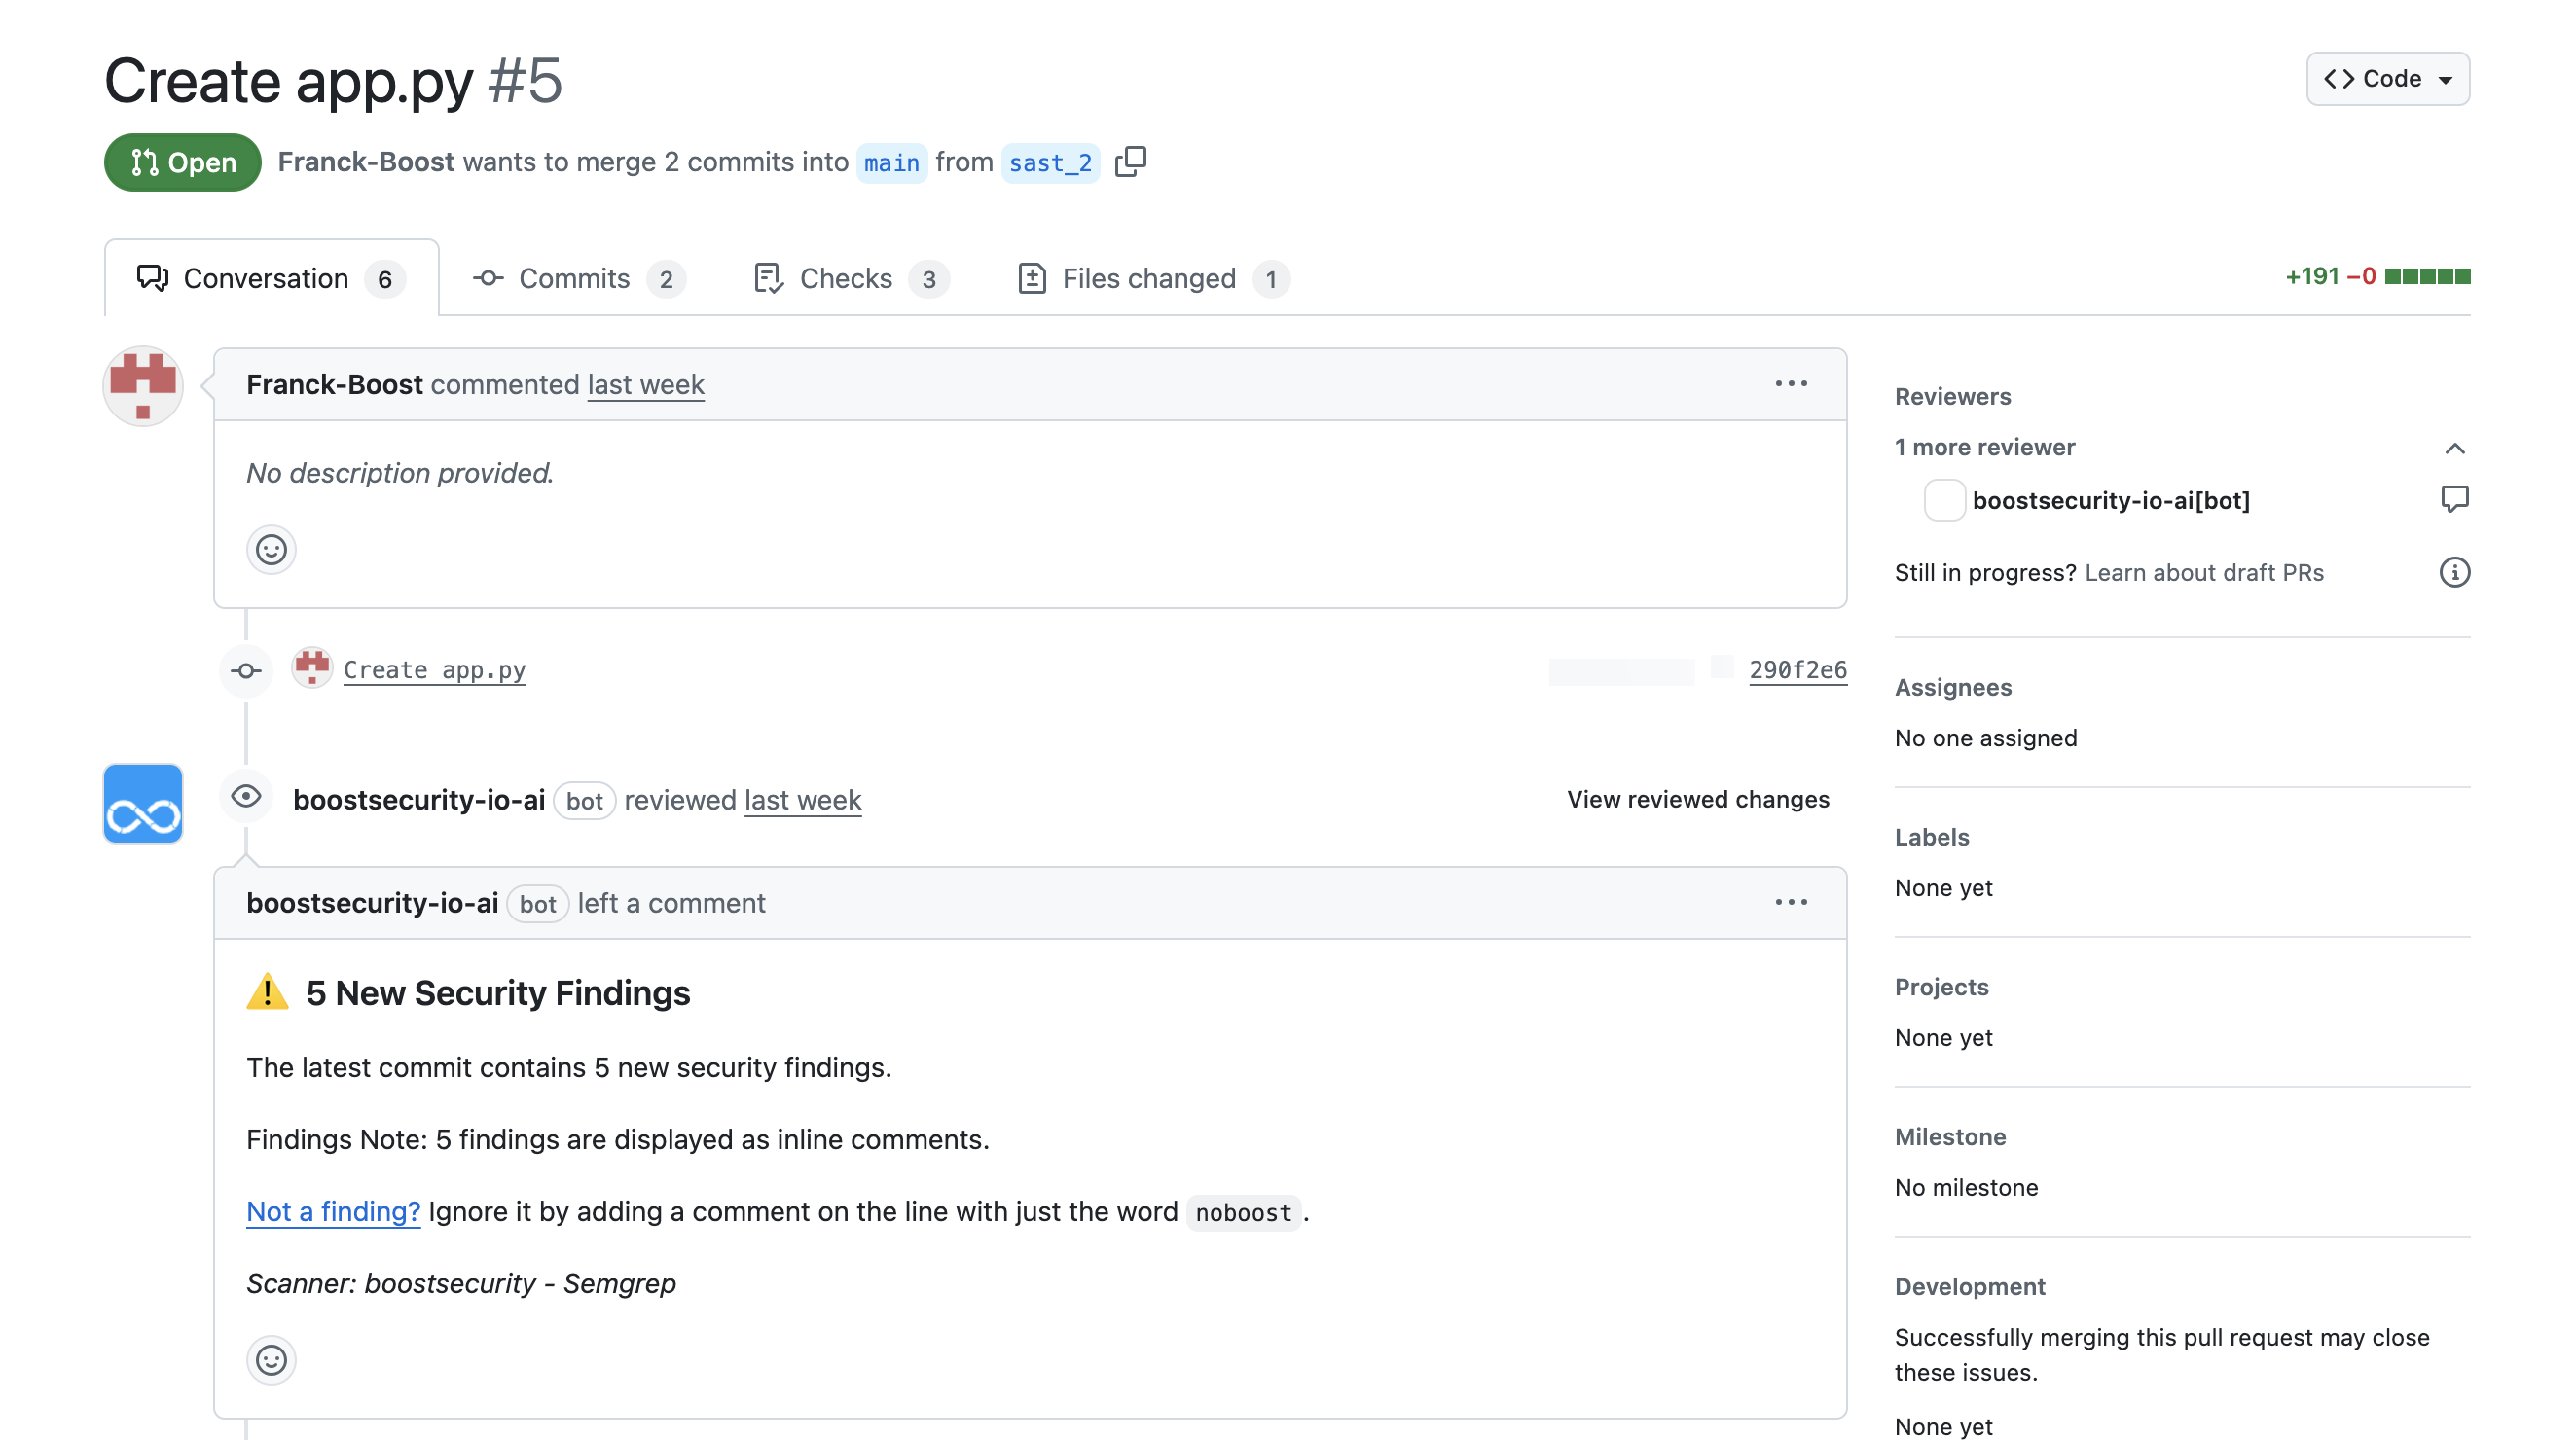
Task: Click the eye review icon on timeline
Action: [x=246, y=797]
